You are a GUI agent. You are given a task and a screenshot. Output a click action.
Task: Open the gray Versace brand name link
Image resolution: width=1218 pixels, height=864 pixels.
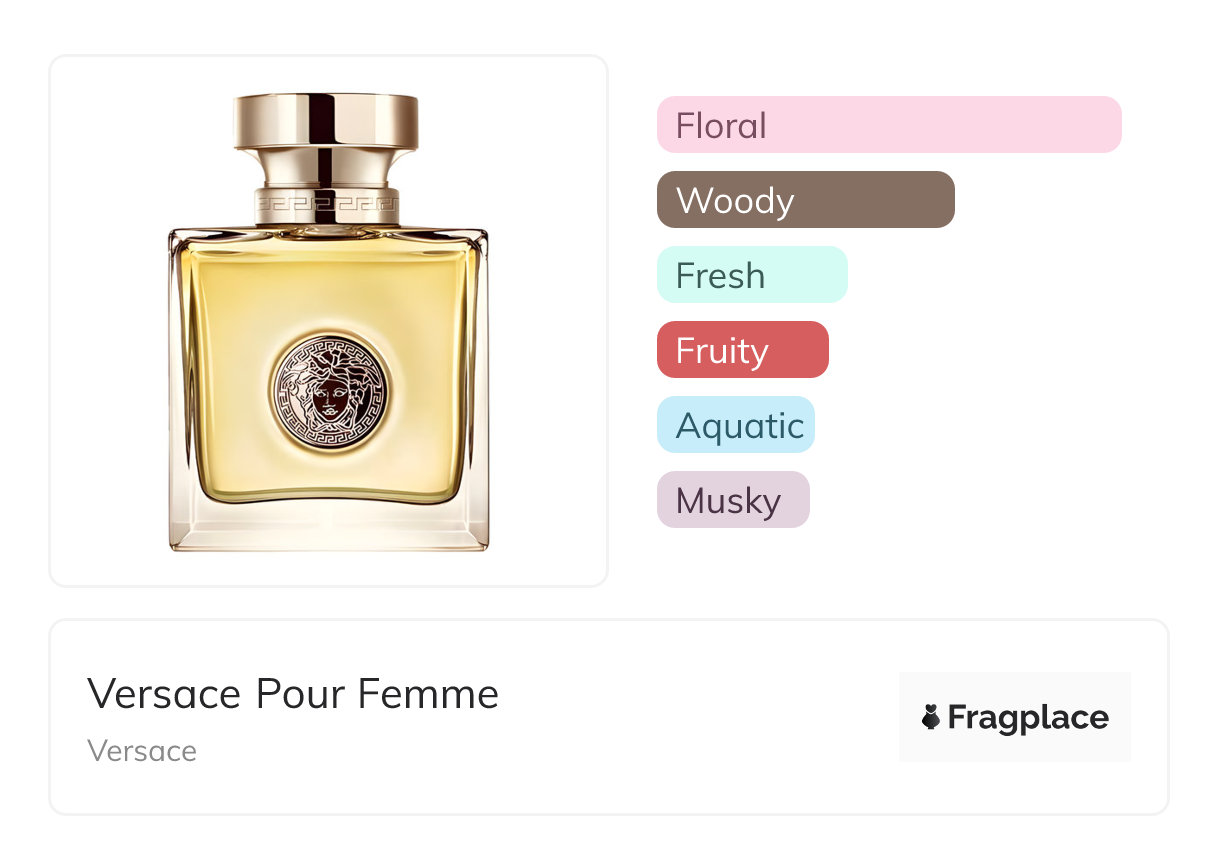point(142,751)
